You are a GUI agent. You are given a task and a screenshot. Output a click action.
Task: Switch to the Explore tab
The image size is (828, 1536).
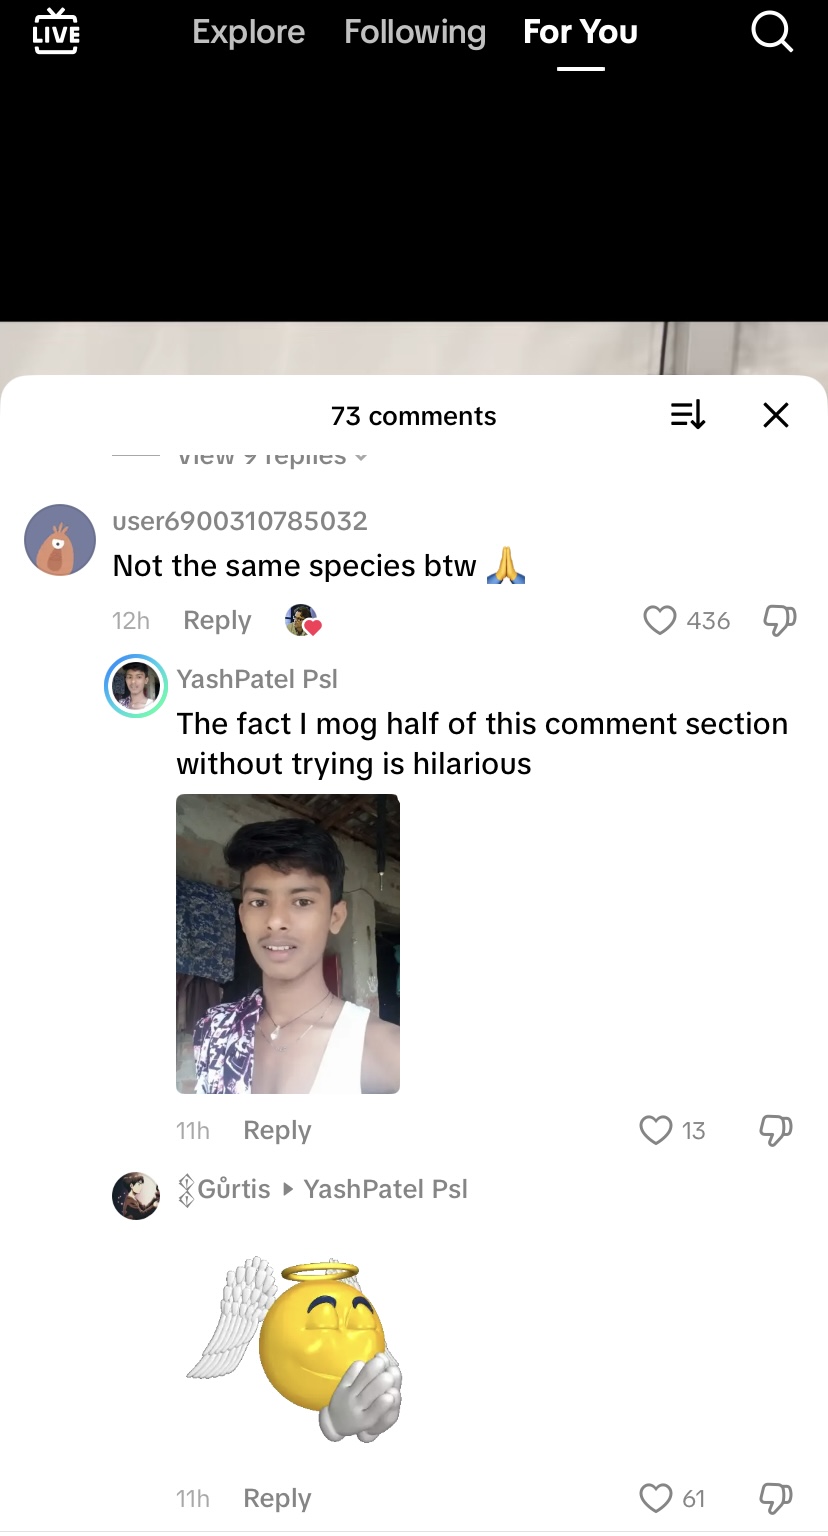tap(248, 32)
